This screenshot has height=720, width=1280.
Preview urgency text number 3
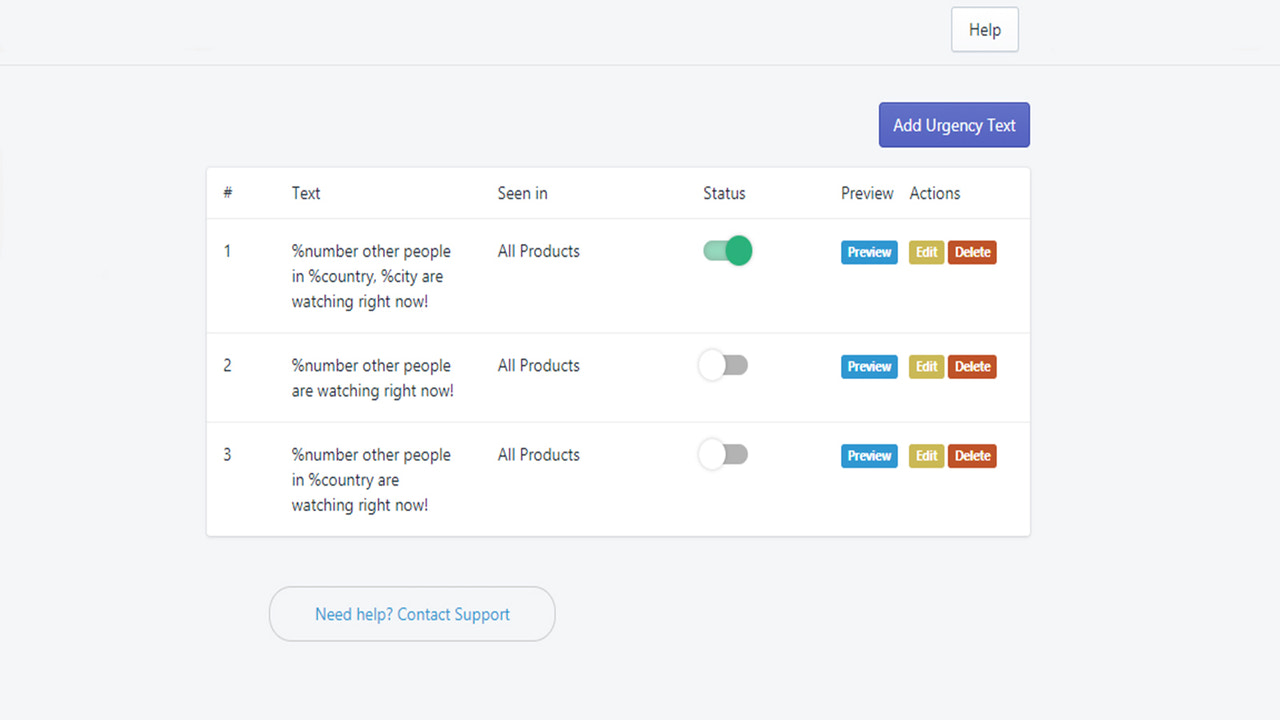869,456
